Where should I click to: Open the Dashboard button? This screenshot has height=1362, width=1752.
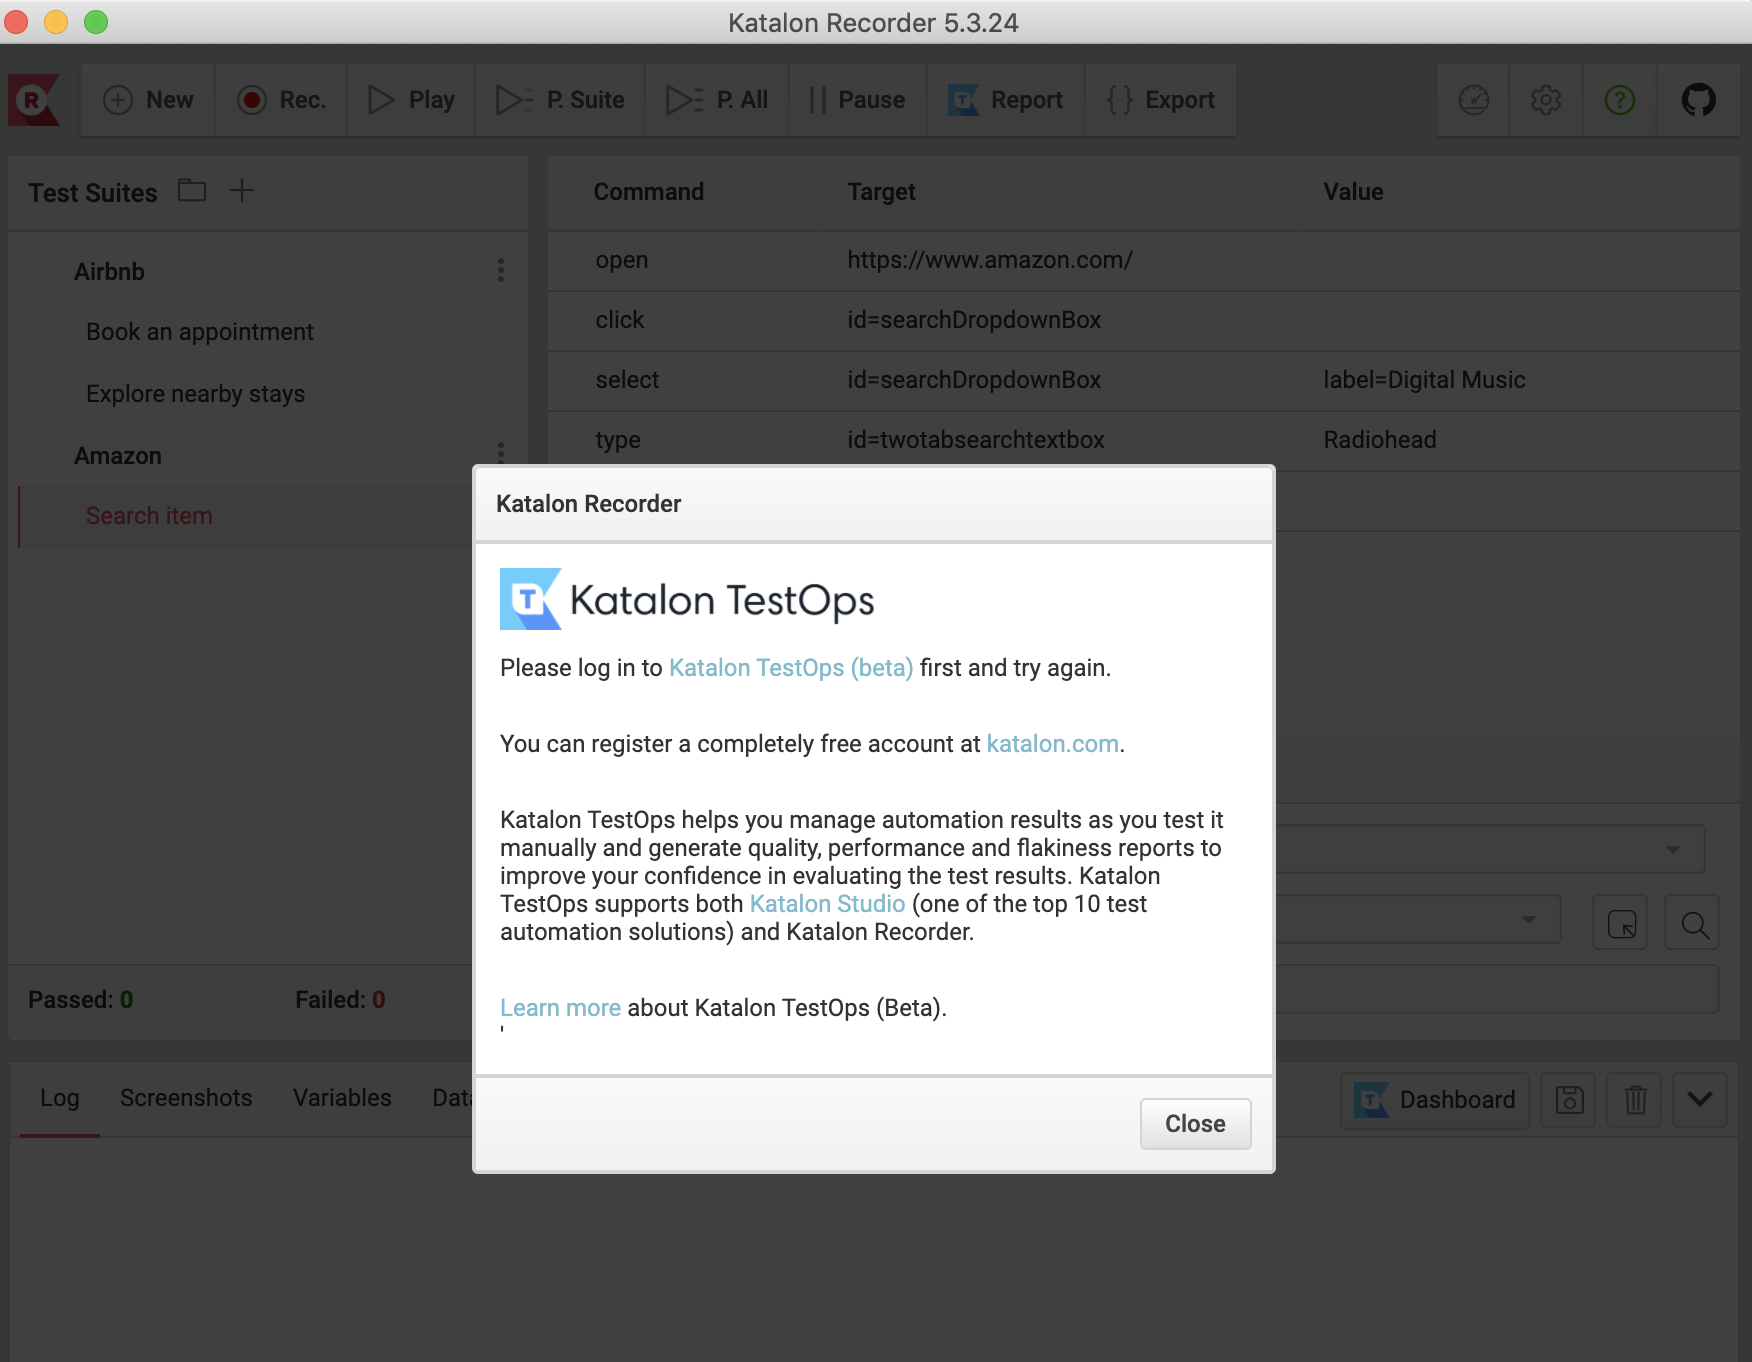point(1435,1101)
